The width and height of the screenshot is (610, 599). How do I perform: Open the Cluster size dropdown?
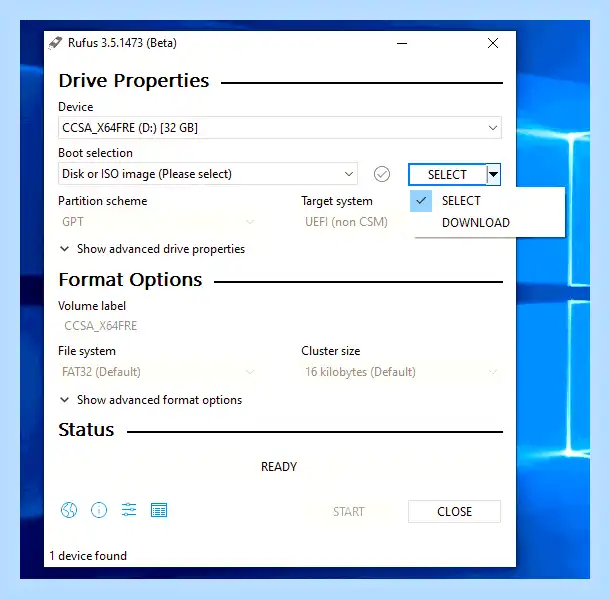pyautogui.click(x=401, y=372)
